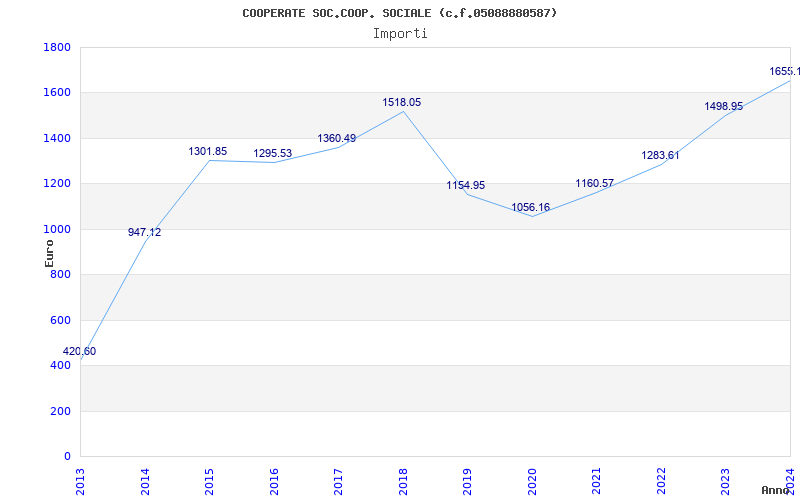800x500 pixels.
Task: Click the Anno axis label
Action: pos(776,490)
